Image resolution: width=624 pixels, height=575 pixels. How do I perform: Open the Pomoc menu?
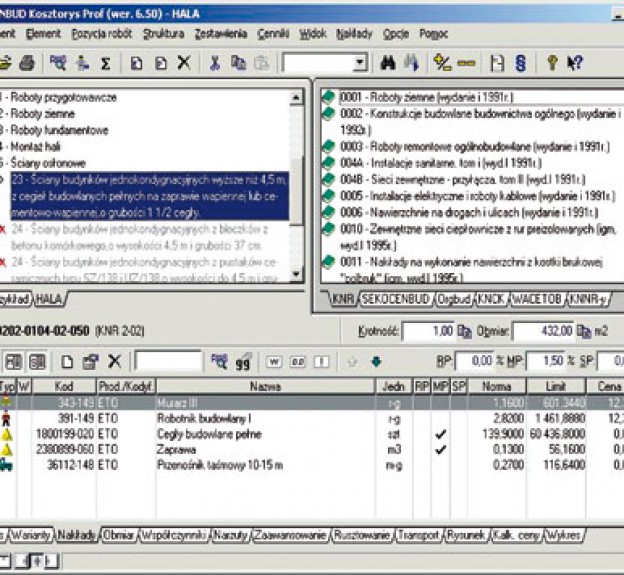434,34
